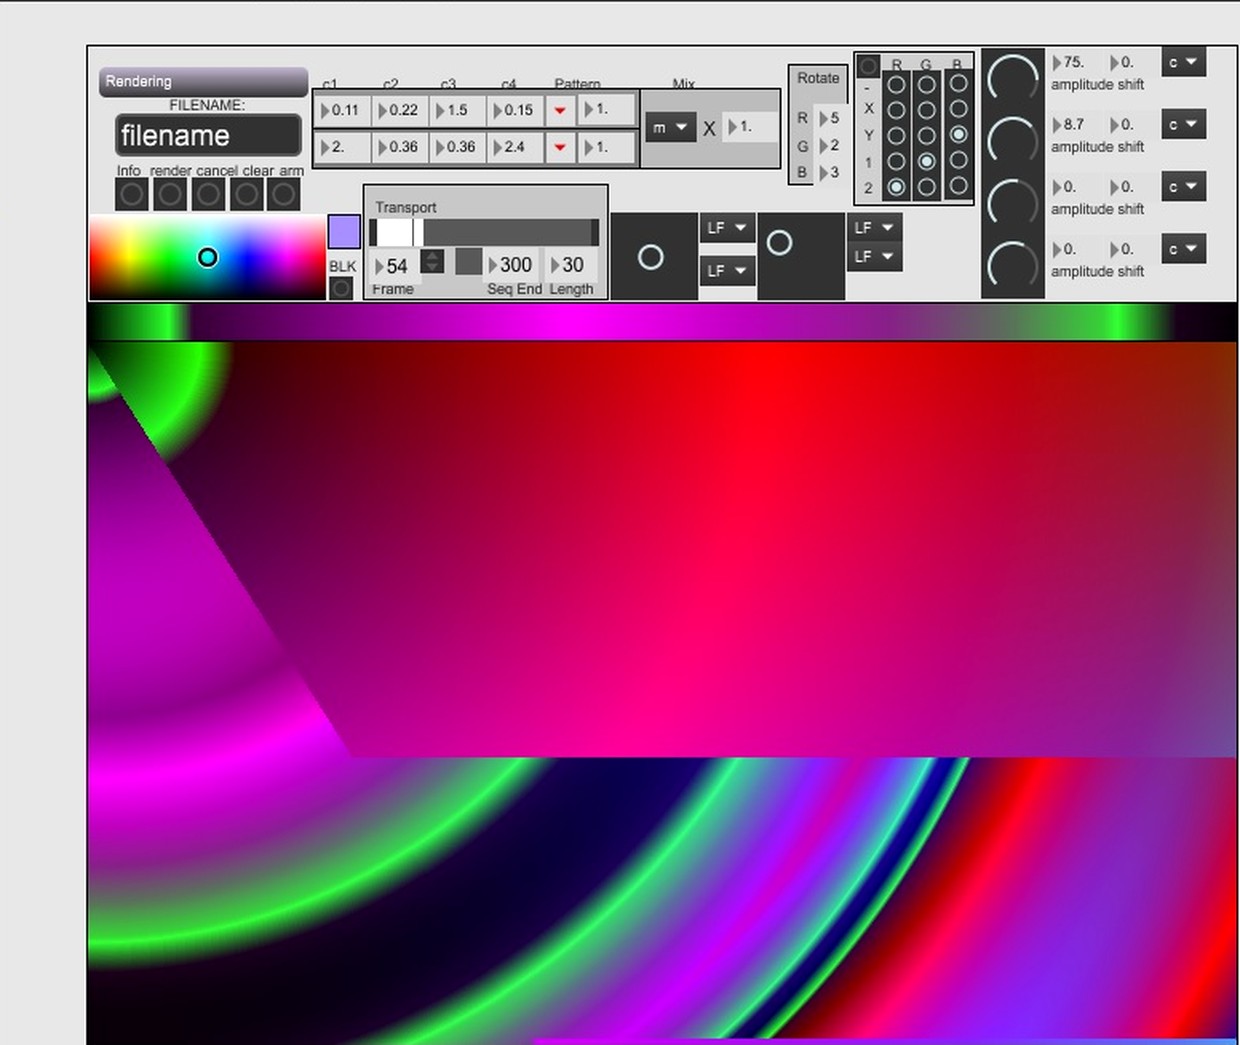Image resolution: width=1240 pixels, height=1045 pixels.
Task: Open the second-row Pattern red dropdown
Action: [x=560, y=147]
